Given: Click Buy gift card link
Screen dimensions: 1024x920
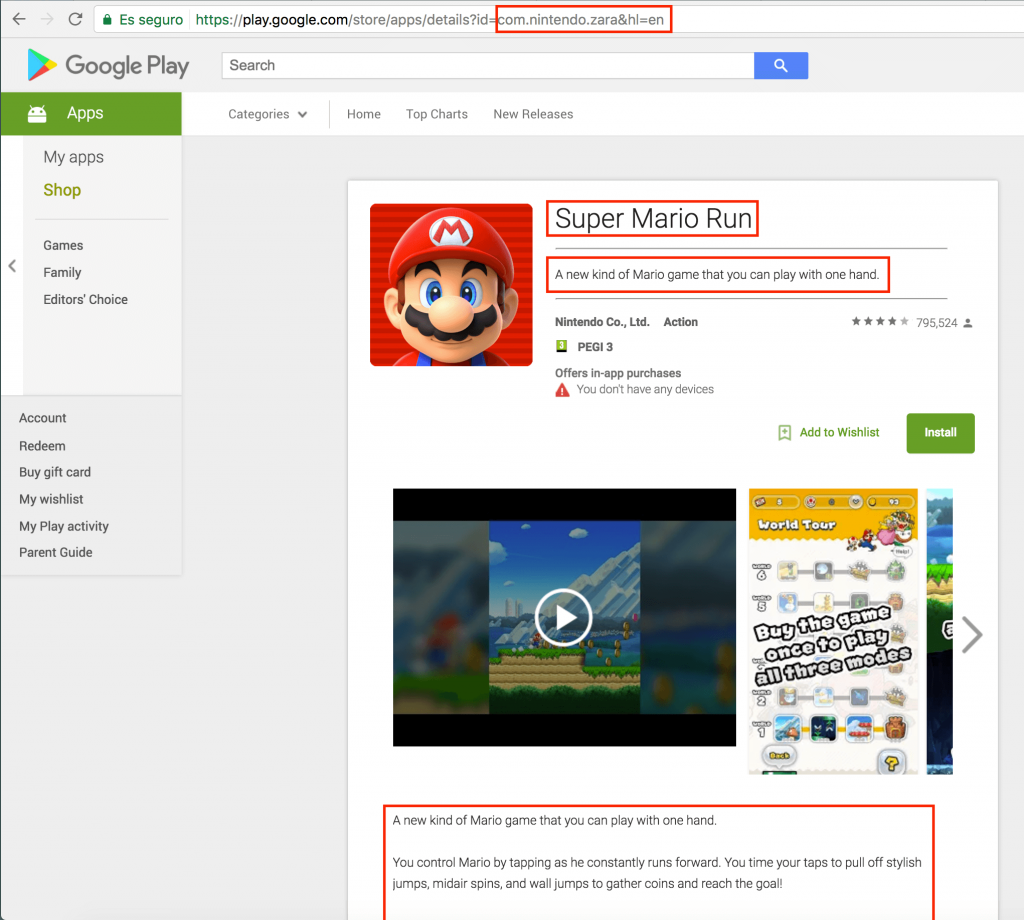Looking at the screenshot, I should (55, 472).
